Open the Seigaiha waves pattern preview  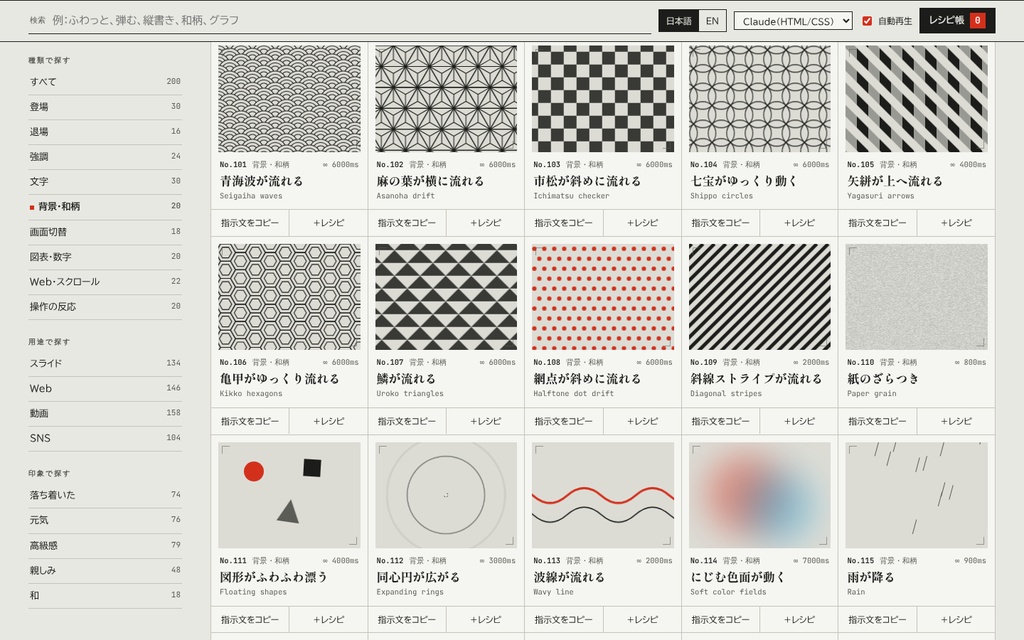289,99
